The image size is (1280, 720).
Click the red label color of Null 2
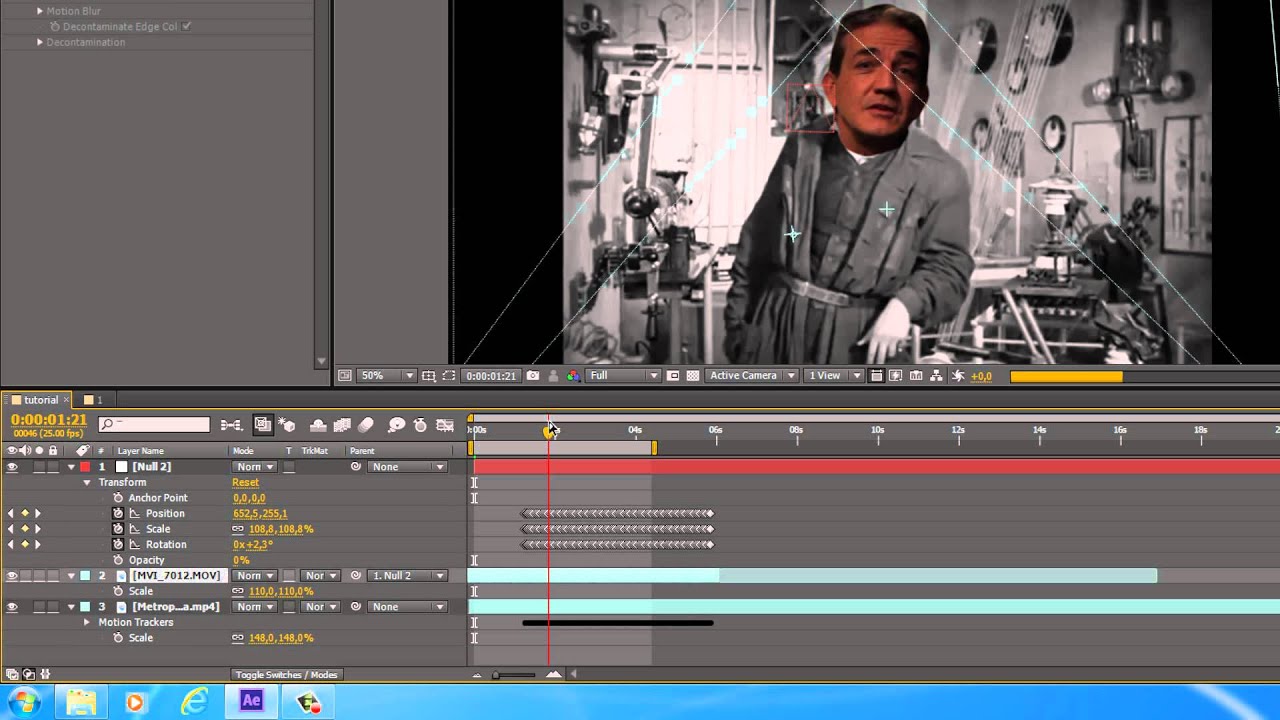pos(85,466)
